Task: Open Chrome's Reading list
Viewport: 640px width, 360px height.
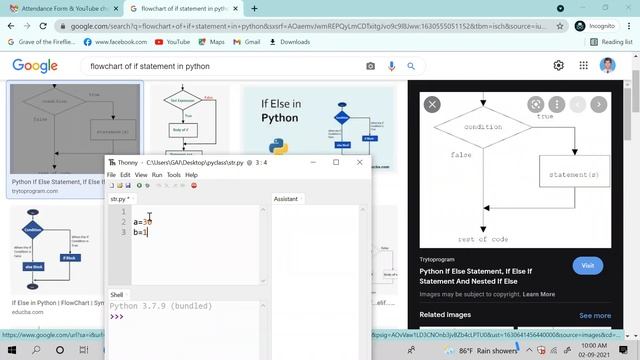Action: (x=611, y=42)
